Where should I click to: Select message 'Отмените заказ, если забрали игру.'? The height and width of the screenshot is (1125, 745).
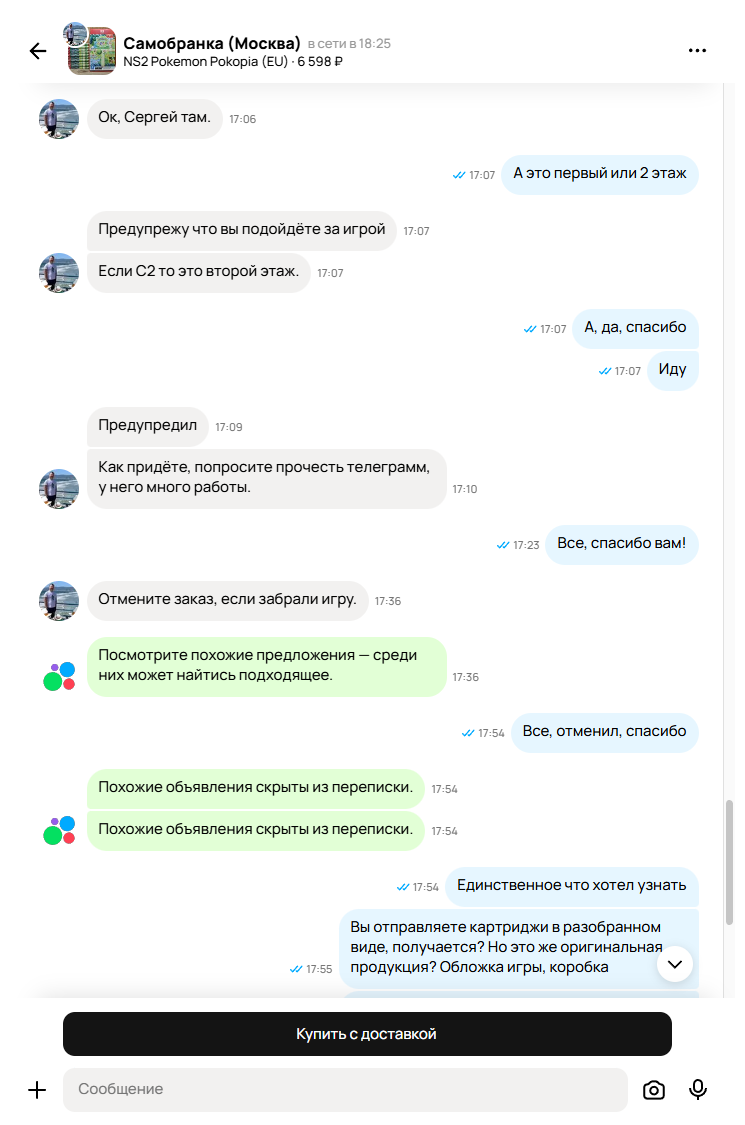[228, 600]
